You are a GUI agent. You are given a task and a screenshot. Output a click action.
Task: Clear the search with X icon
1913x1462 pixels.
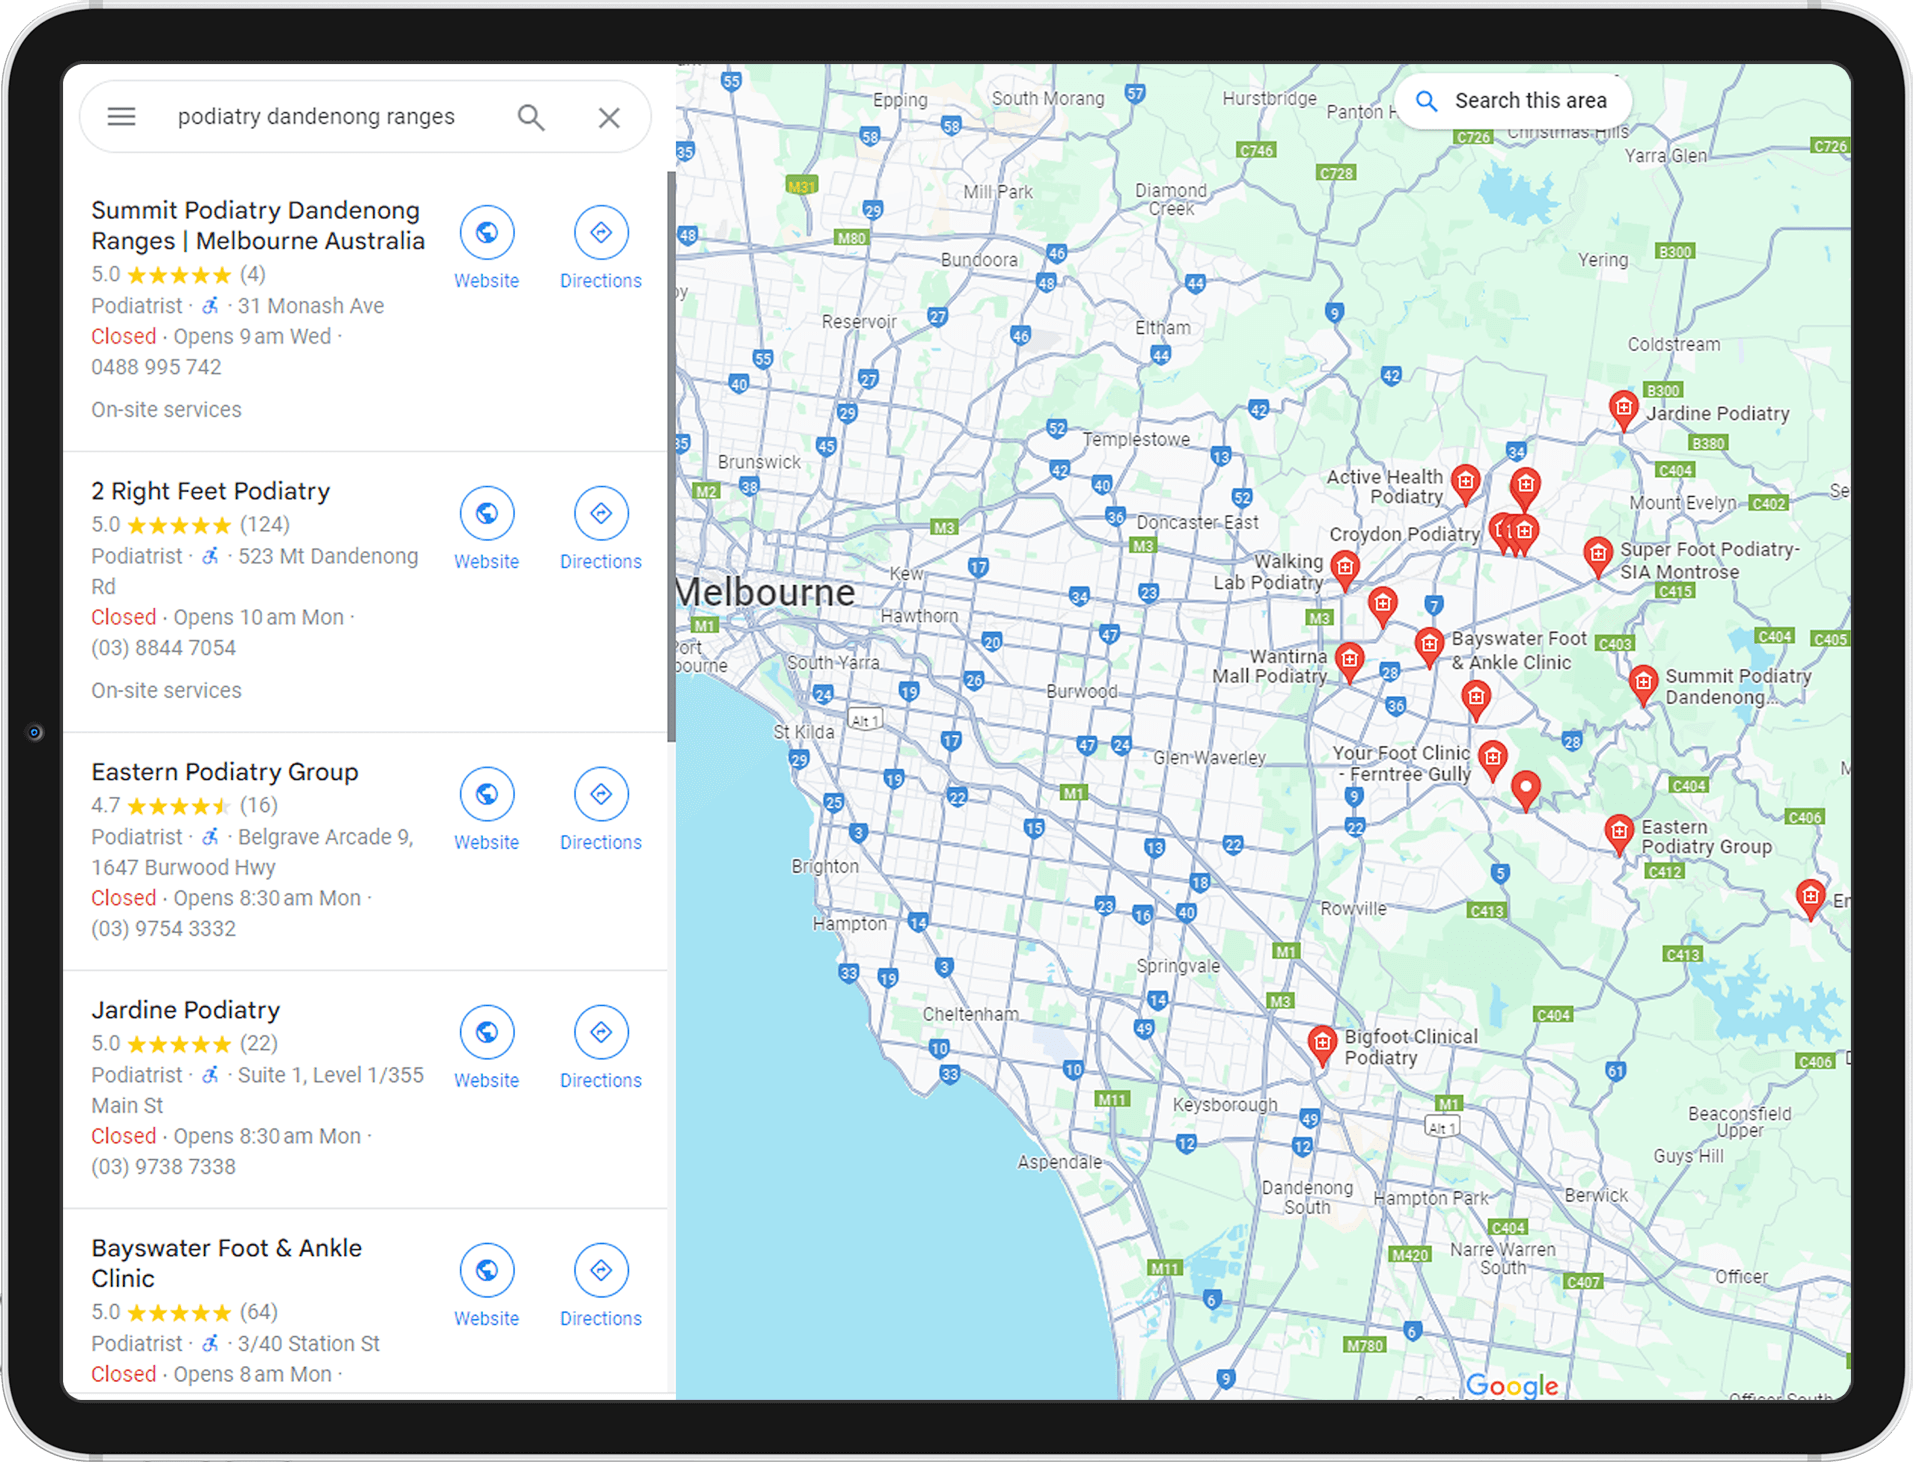pos(609,117)
